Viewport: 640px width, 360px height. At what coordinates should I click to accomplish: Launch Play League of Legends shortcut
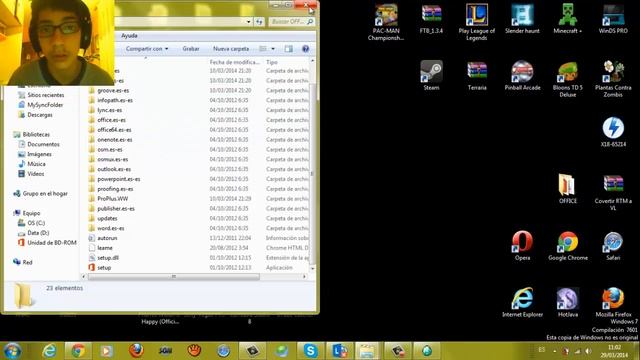click(477, 23)
